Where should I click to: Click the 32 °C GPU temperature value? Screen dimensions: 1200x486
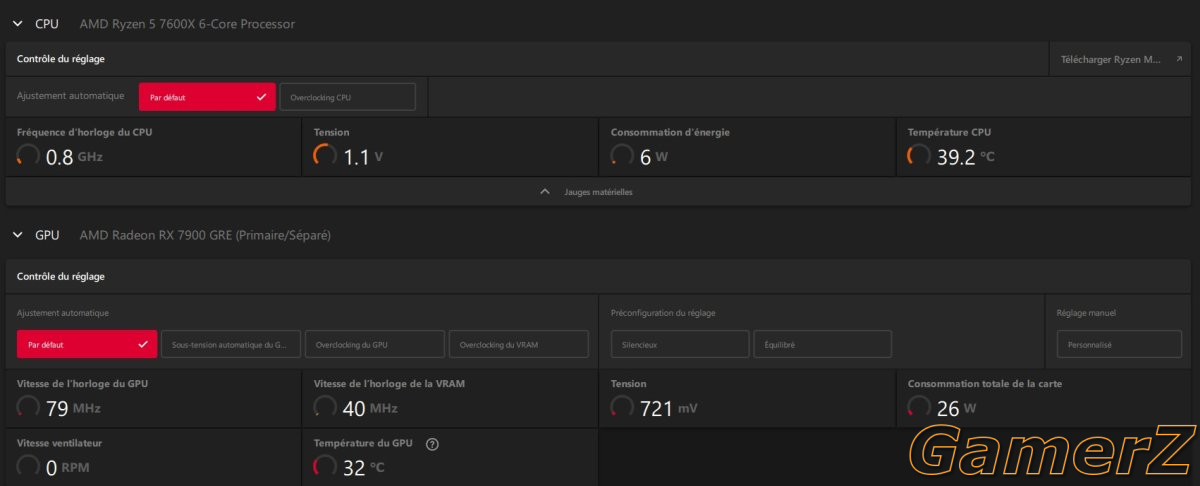pos(363,467)
